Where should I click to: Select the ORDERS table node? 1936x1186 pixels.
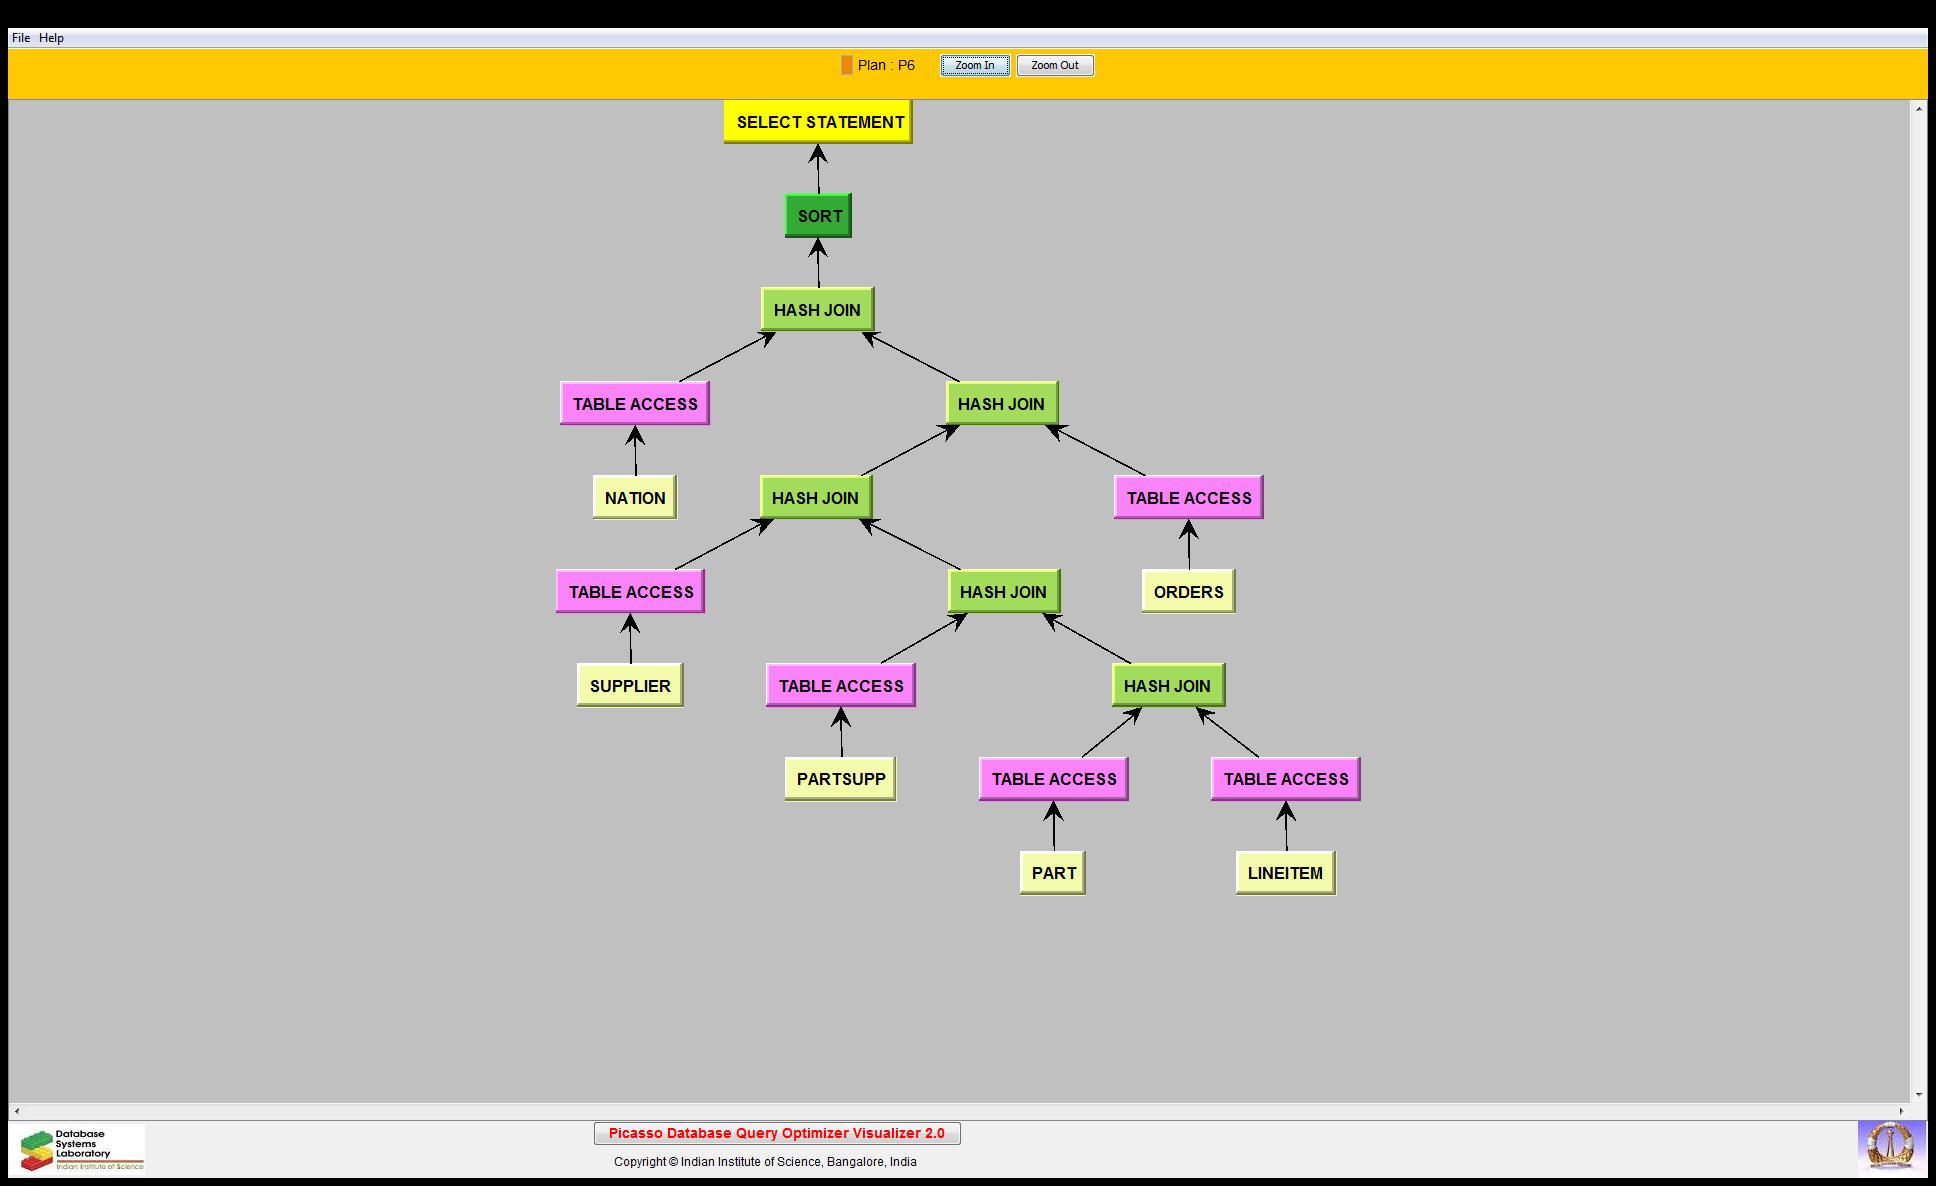point(1188,592)
